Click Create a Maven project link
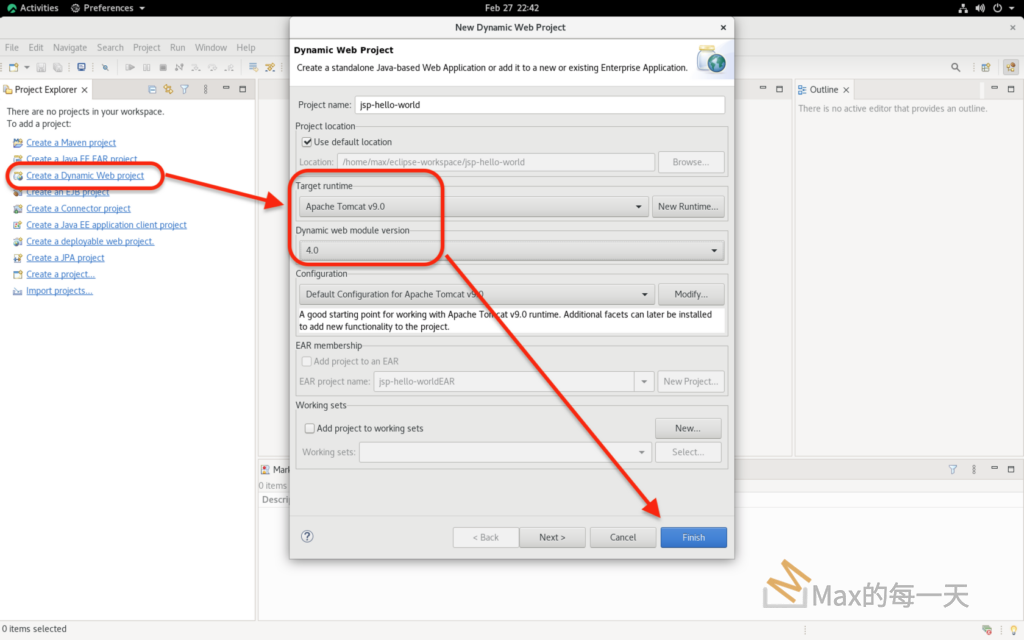 point(71,143)
